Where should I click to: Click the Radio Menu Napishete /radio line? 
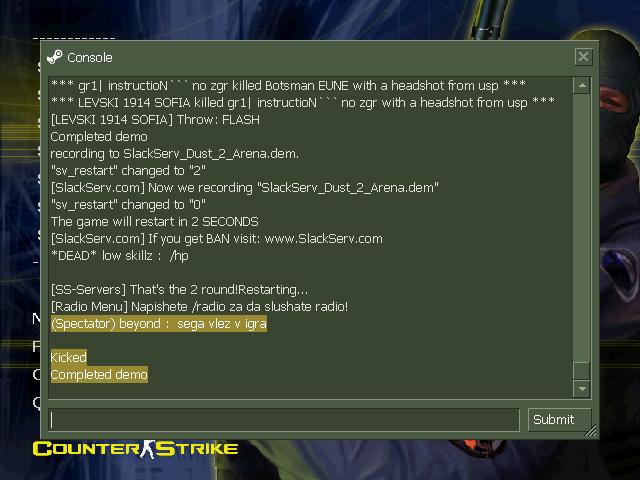(x=199, y=307)
